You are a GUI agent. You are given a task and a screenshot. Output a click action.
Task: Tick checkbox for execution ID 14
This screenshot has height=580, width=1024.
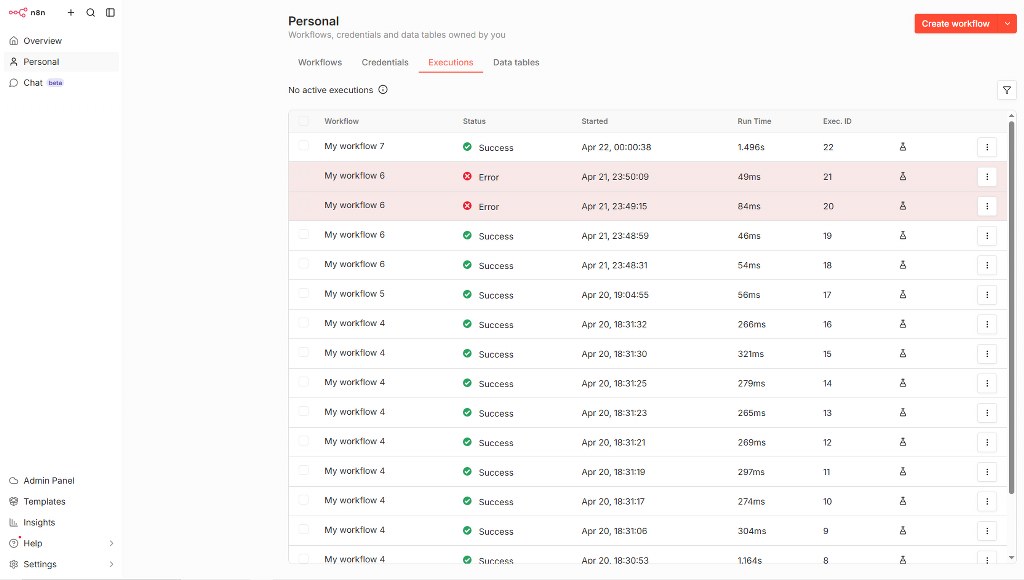[304, 381]
